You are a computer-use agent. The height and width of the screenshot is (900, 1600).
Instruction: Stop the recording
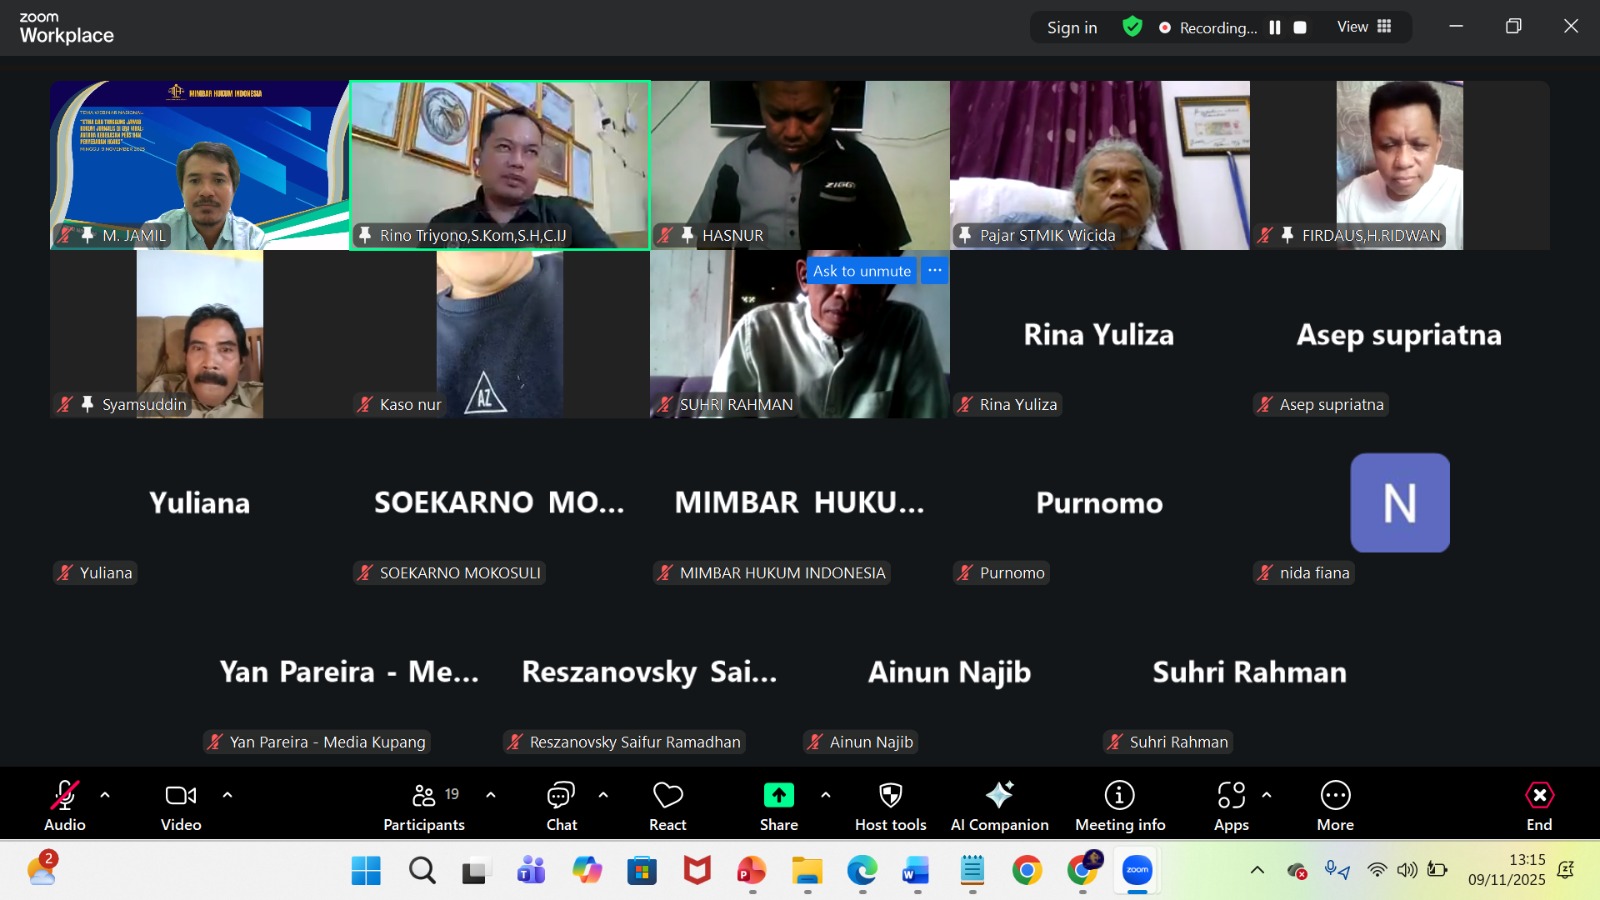tap(1300, 28)
